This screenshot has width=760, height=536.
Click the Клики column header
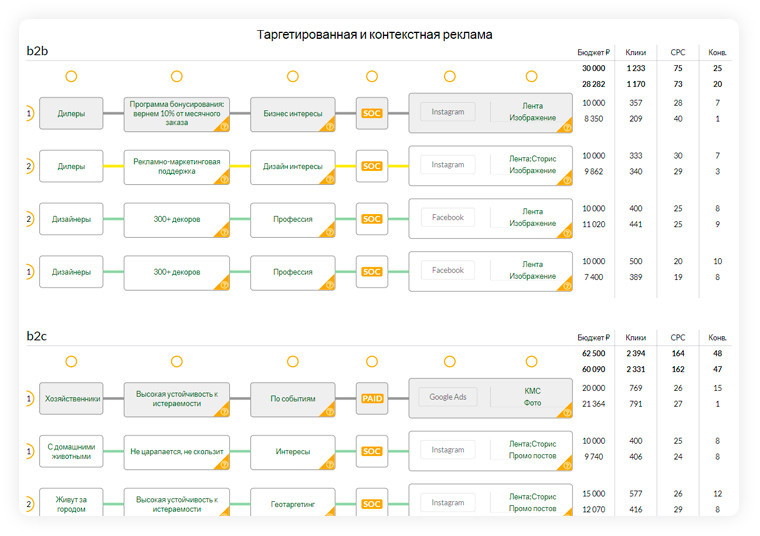pos(635,52)
